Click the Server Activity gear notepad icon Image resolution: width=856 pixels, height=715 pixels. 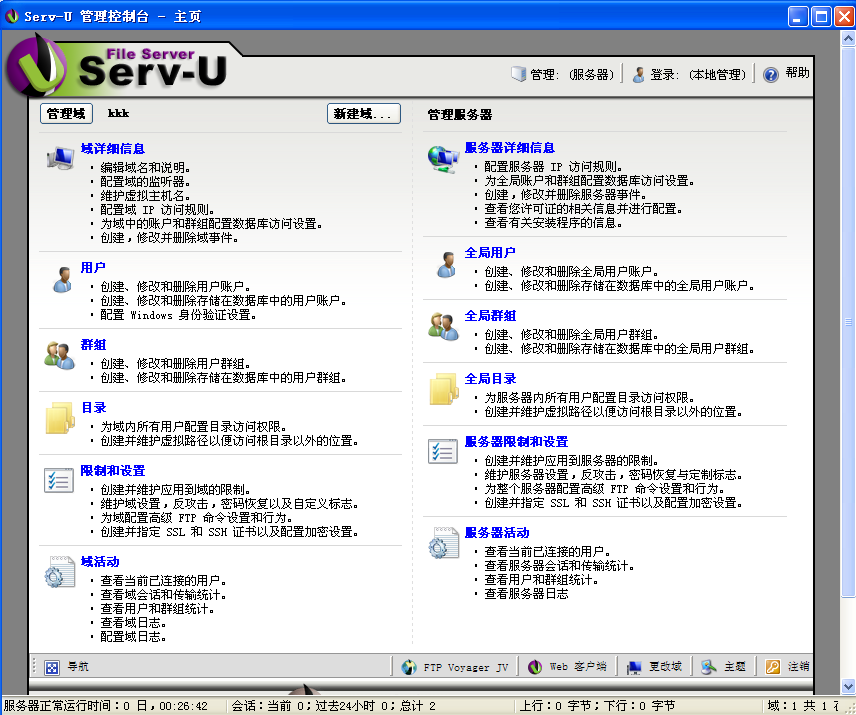coord(444,543)
